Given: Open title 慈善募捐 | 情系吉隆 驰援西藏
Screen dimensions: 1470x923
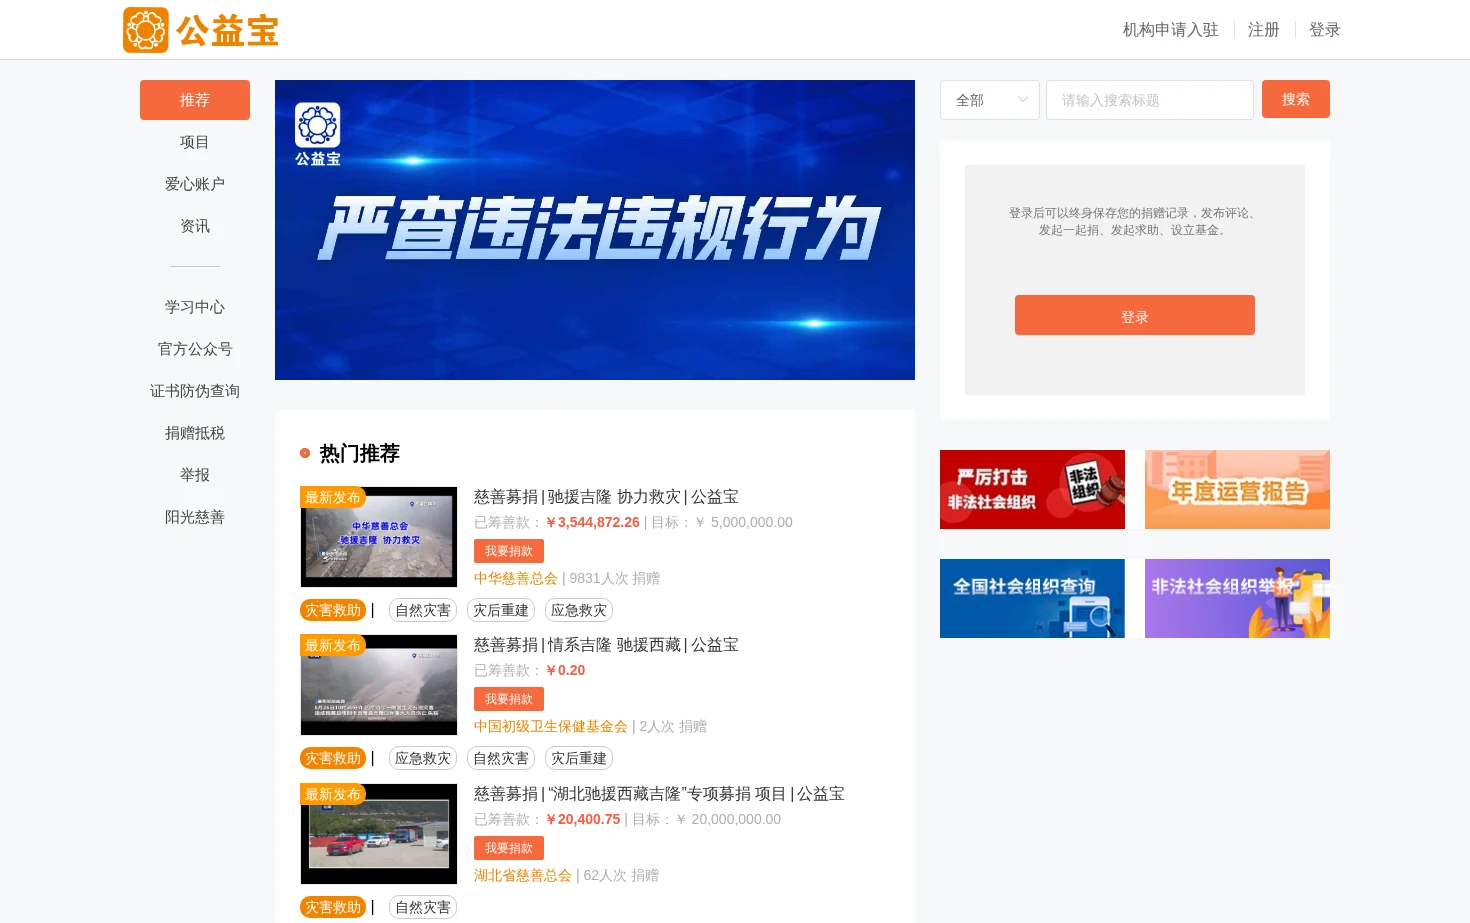Looking at the screenshot, I should (x=606, y=645).
